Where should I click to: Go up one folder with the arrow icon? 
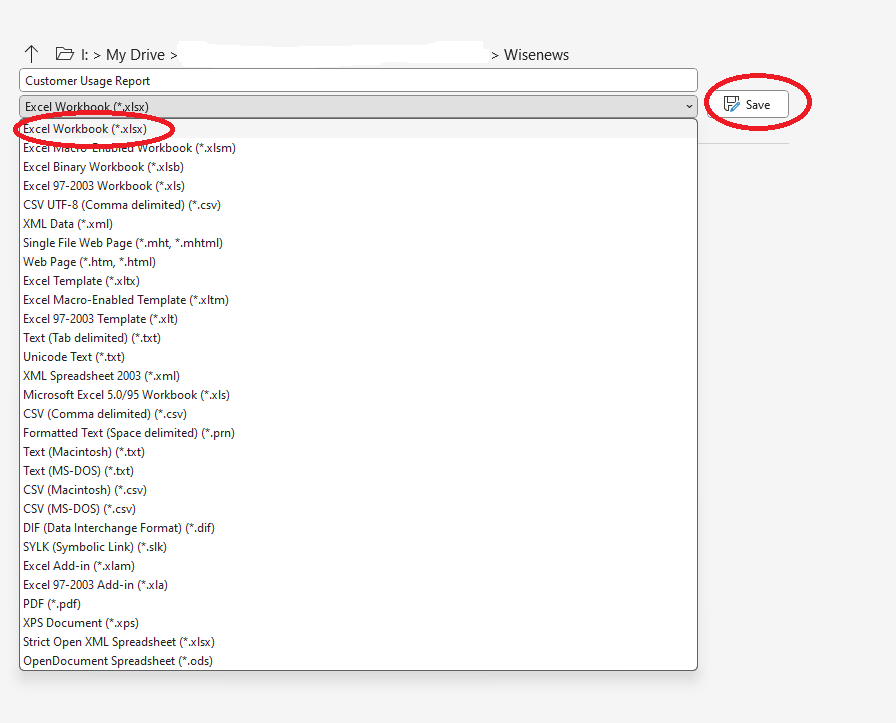[31, 54]
